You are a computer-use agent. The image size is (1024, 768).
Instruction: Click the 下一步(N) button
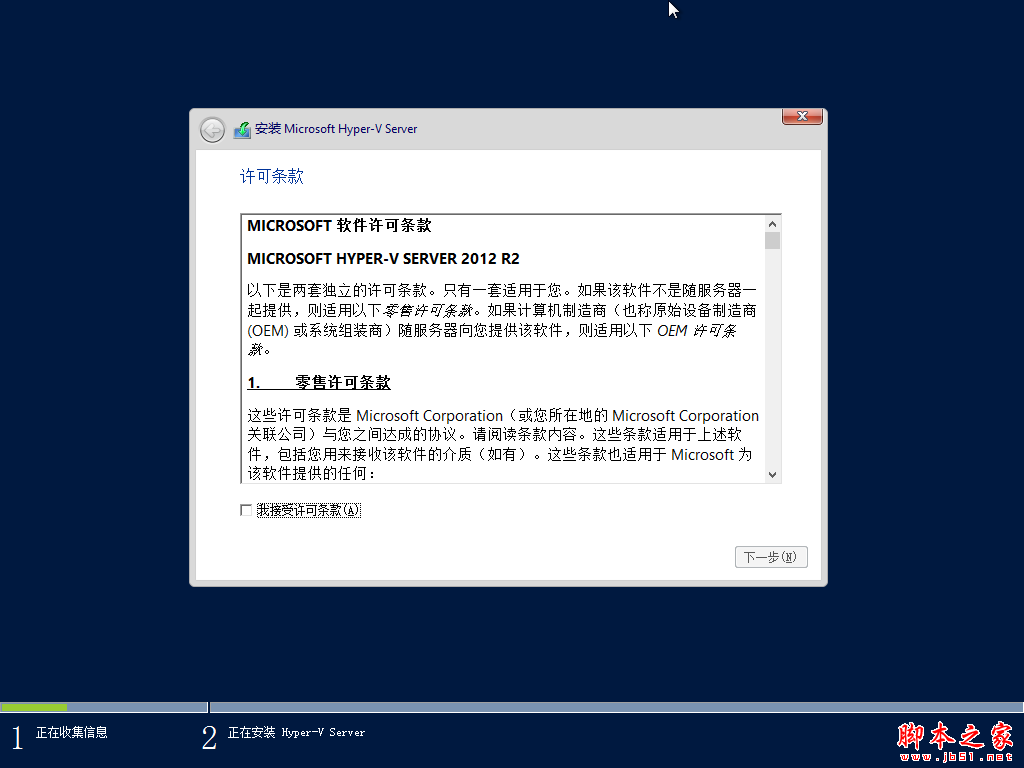771,557
